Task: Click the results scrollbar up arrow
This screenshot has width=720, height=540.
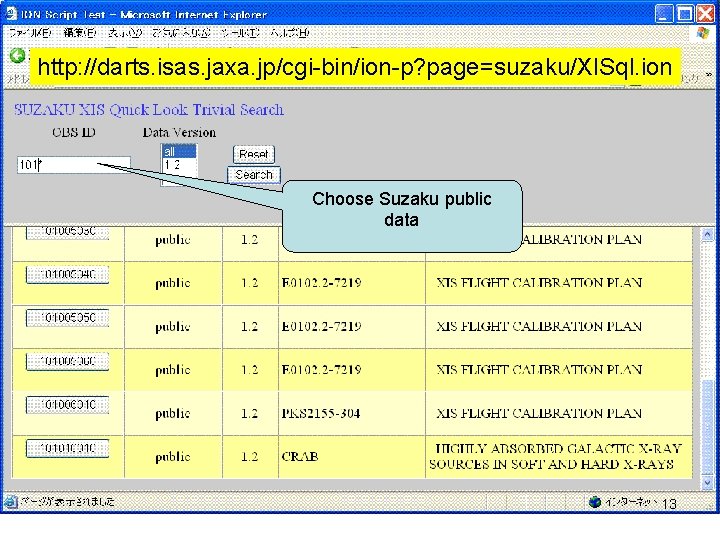Action: [707, 235]
